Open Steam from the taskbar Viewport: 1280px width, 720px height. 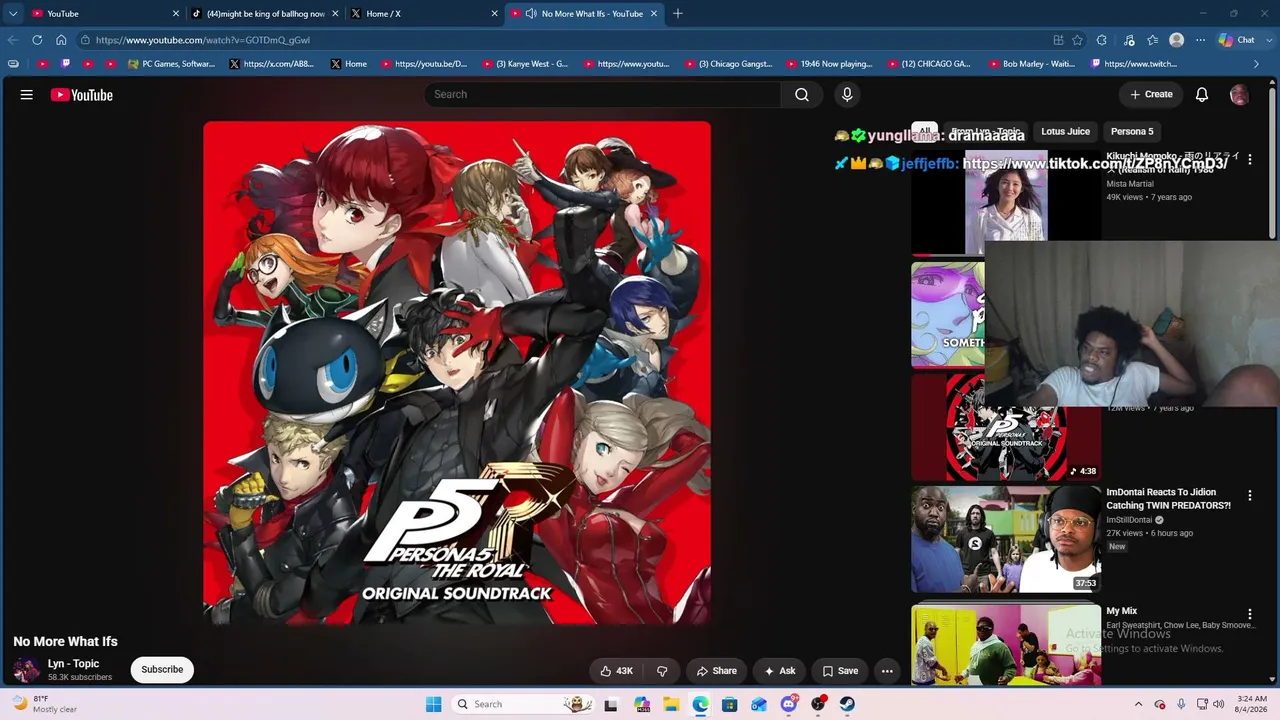point(847,704)
